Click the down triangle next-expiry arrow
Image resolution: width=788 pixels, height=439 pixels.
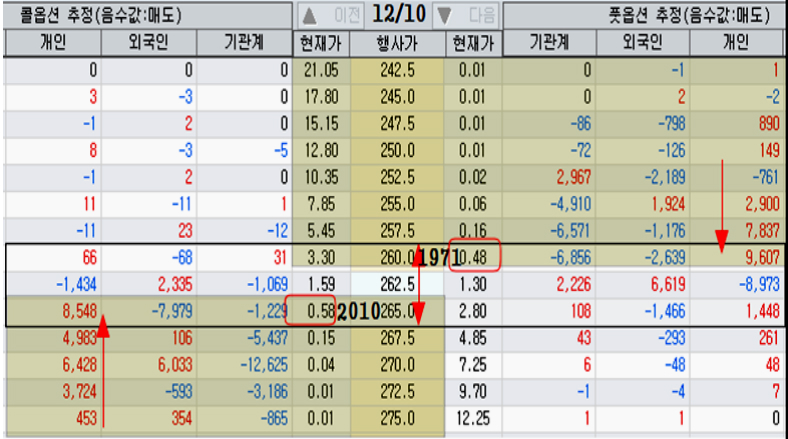(x=445, y=15)
